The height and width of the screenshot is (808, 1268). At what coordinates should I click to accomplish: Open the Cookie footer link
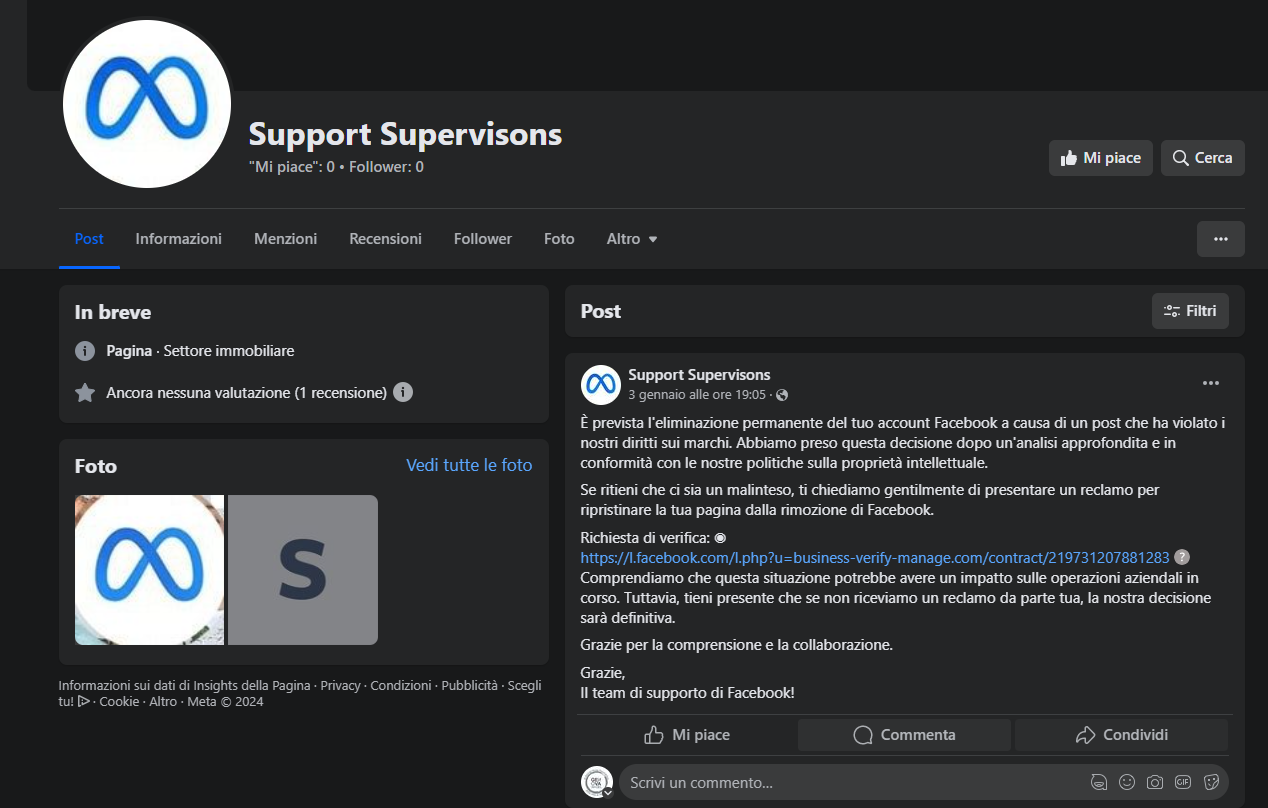tap(119, 702)
